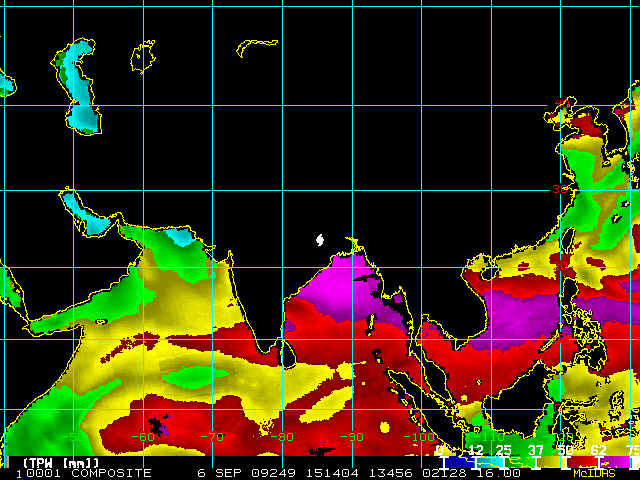Click the -70 longitude label
Viewport: 640px width, 480px height.
point(213,437)
